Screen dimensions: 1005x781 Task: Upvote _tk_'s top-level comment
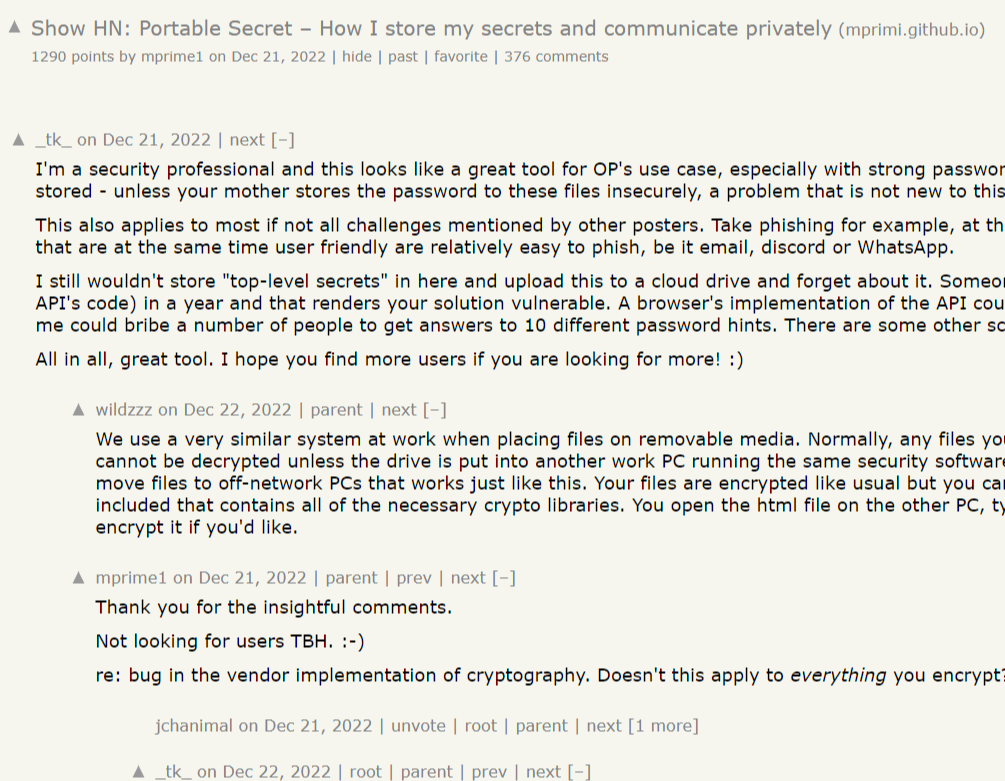tap(19, 140)
